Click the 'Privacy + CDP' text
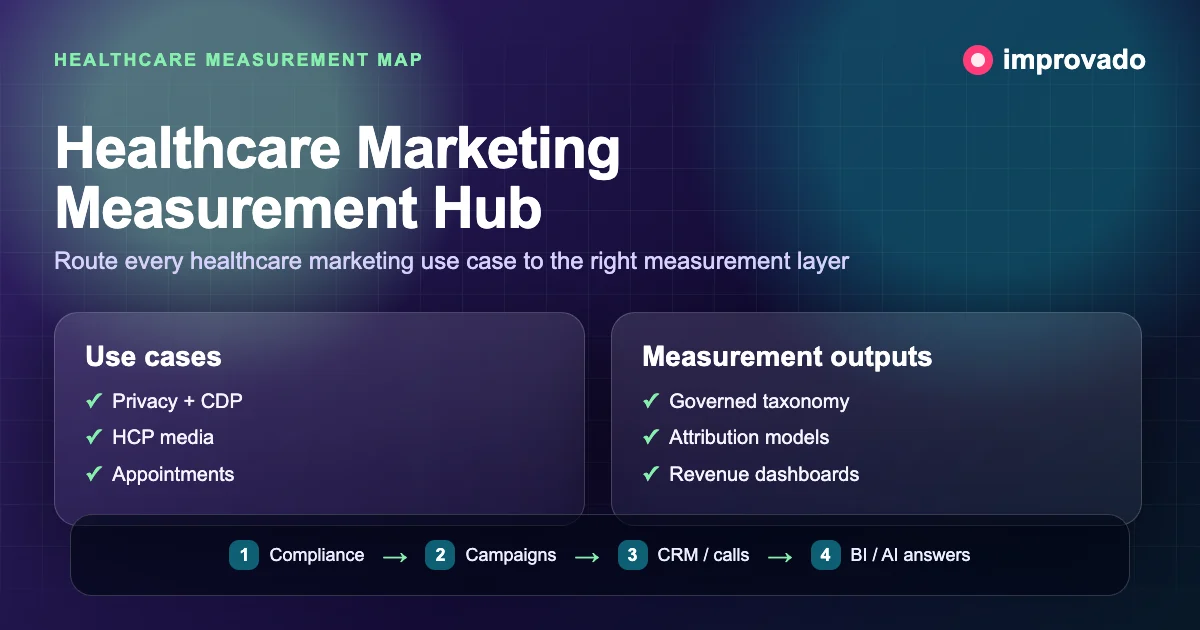 [177, 401]
